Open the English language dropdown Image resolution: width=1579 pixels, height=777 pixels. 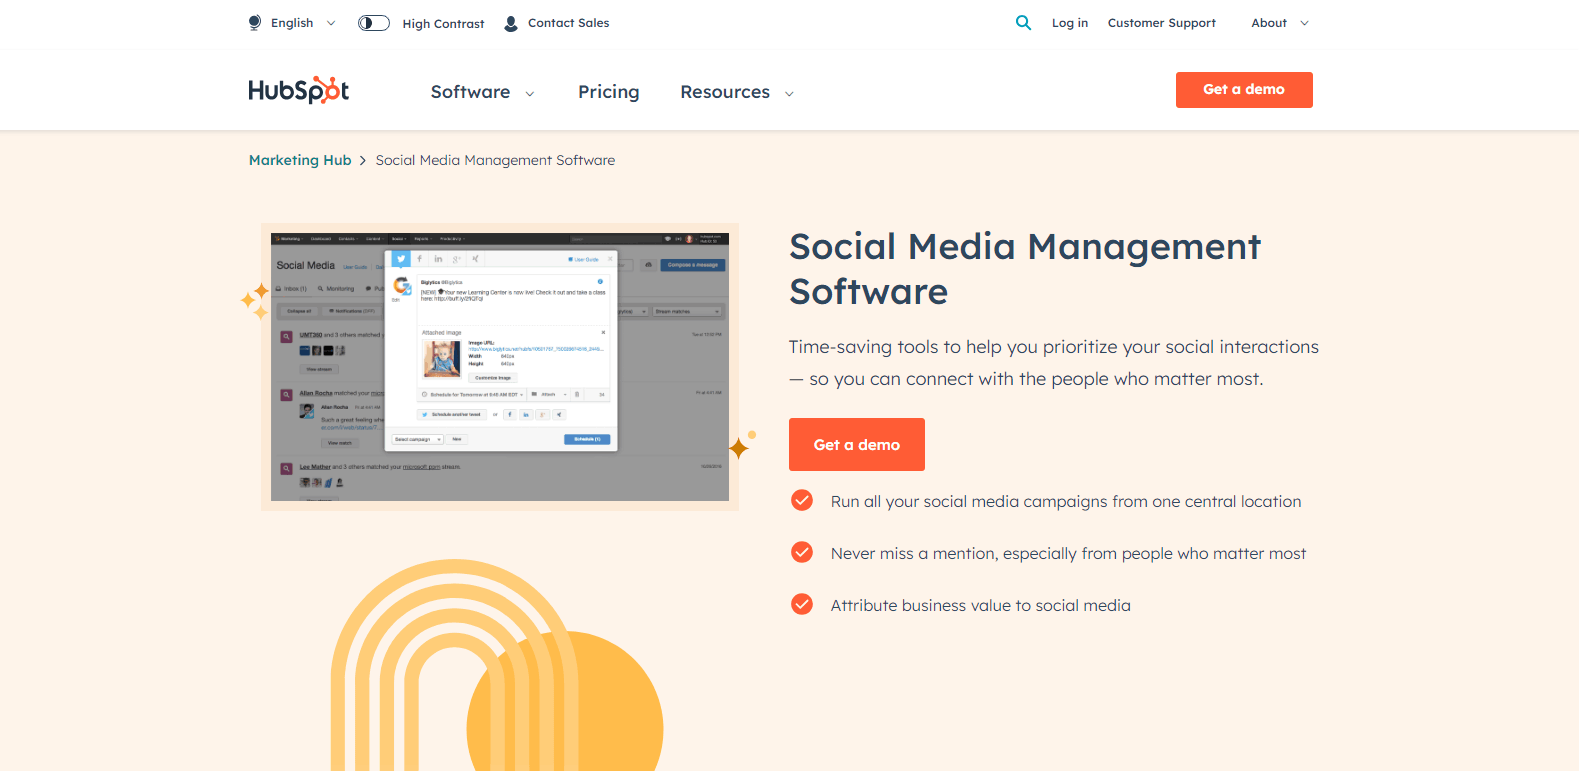(303, 23)
